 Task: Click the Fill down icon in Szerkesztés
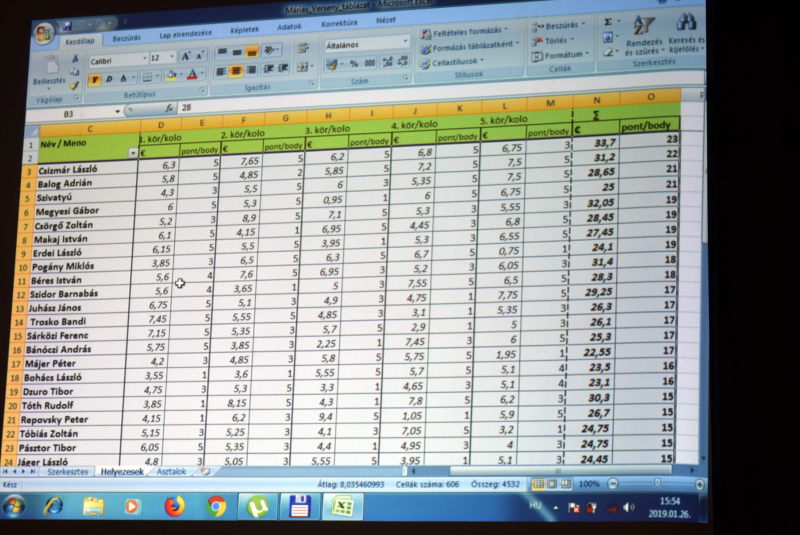tap(608, 37)
